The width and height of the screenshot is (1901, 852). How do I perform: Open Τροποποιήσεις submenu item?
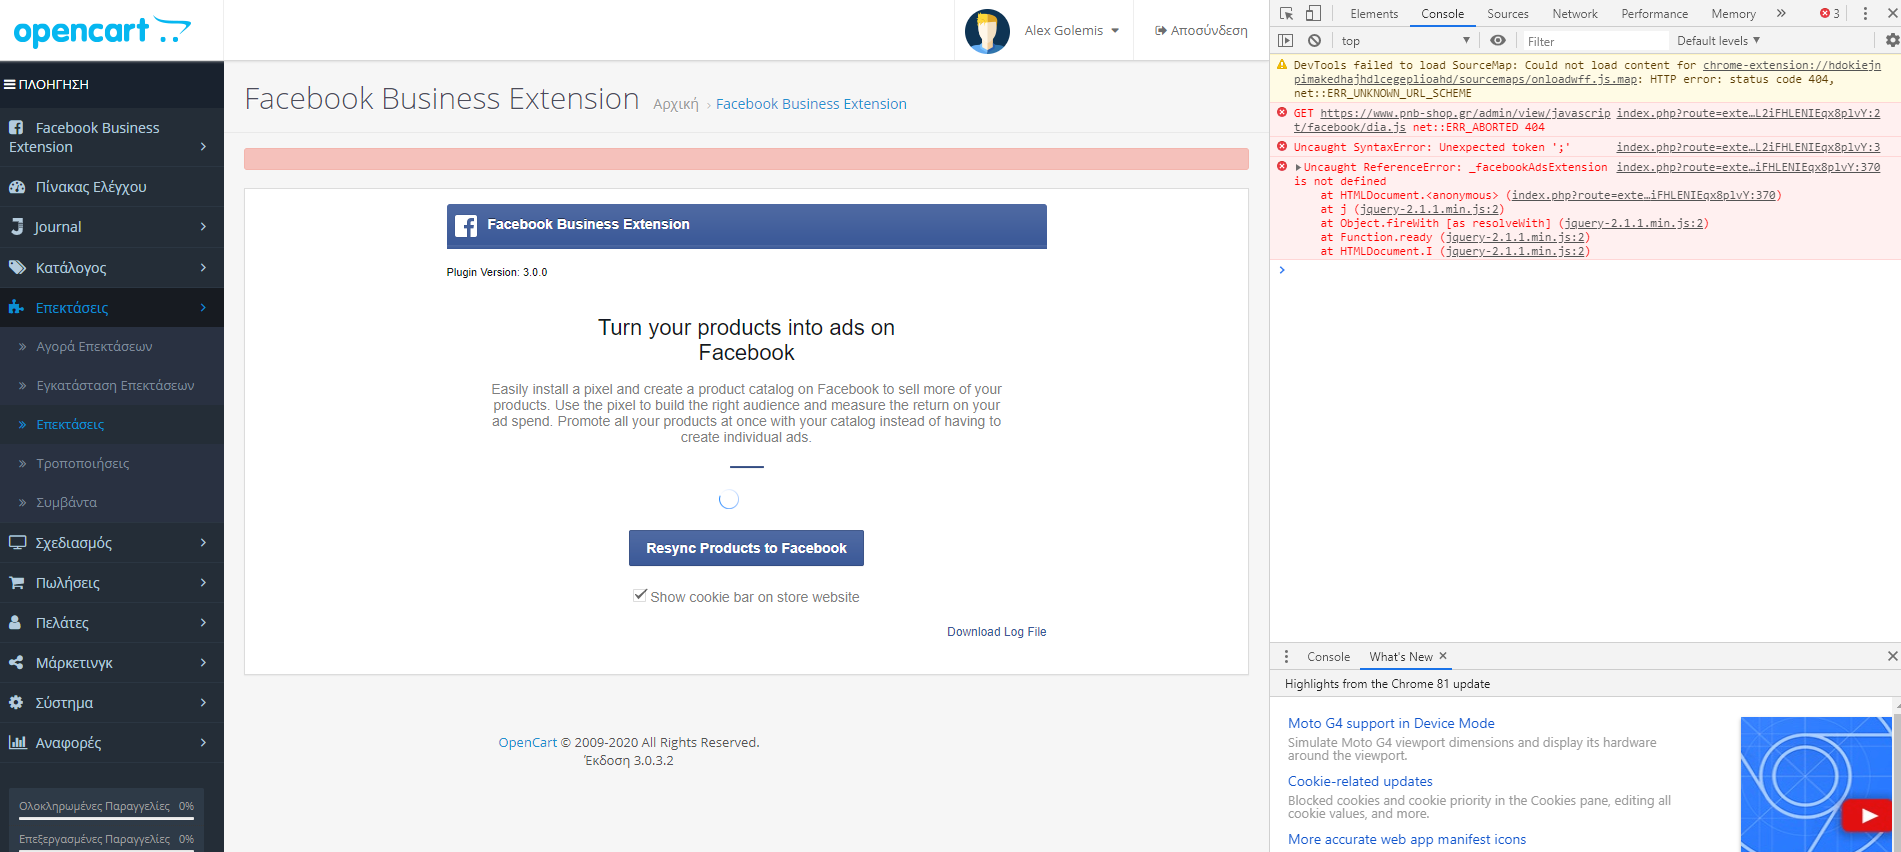click(x=83, y=463)
